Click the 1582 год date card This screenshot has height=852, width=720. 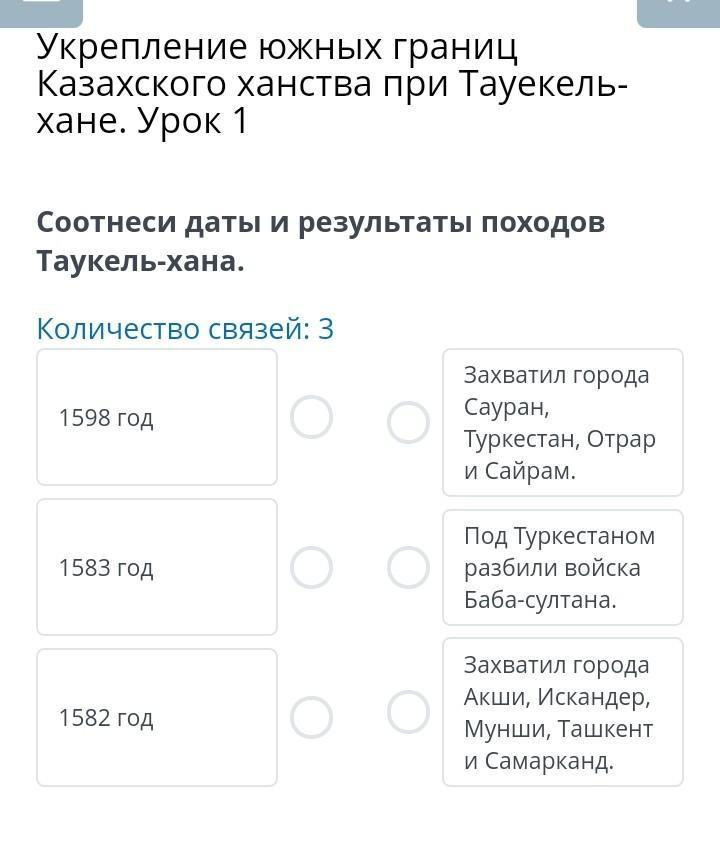157,717
